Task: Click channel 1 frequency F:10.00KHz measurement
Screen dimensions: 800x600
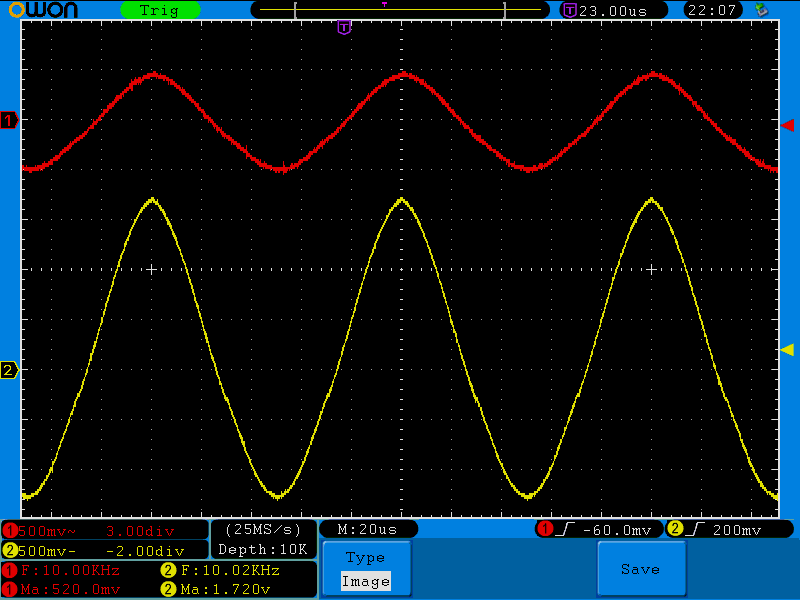Action: click(x=70, y=570)
